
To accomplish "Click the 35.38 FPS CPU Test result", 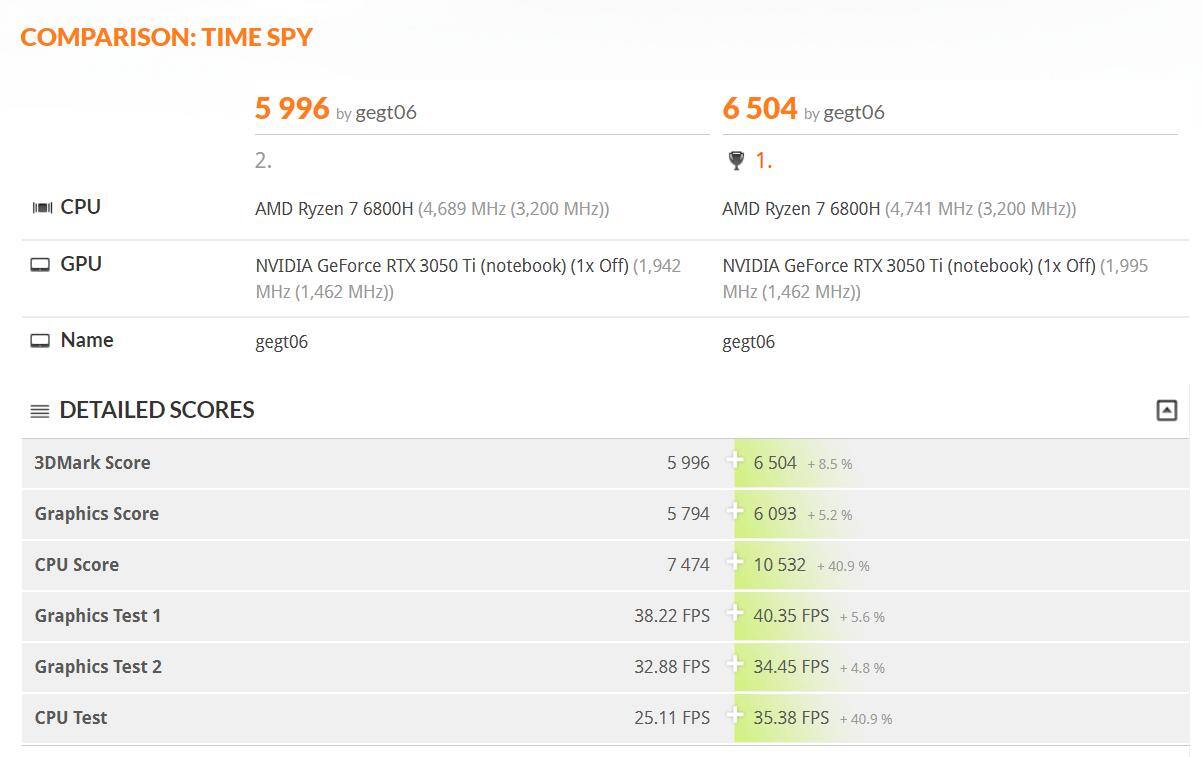I will click(x=790, y=718).
